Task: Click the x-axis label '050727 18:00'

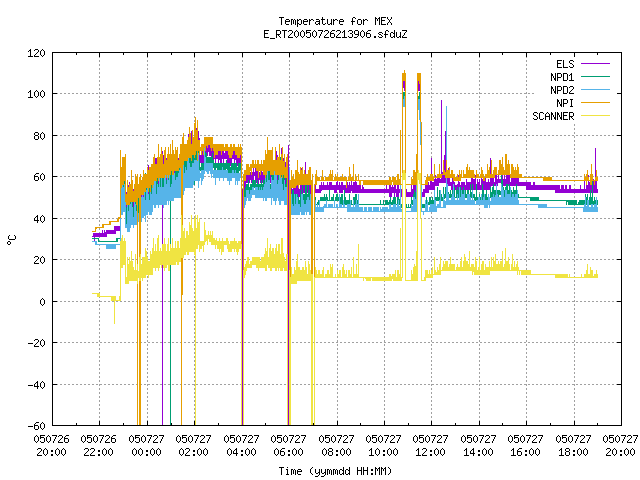Action: point(573,446)
